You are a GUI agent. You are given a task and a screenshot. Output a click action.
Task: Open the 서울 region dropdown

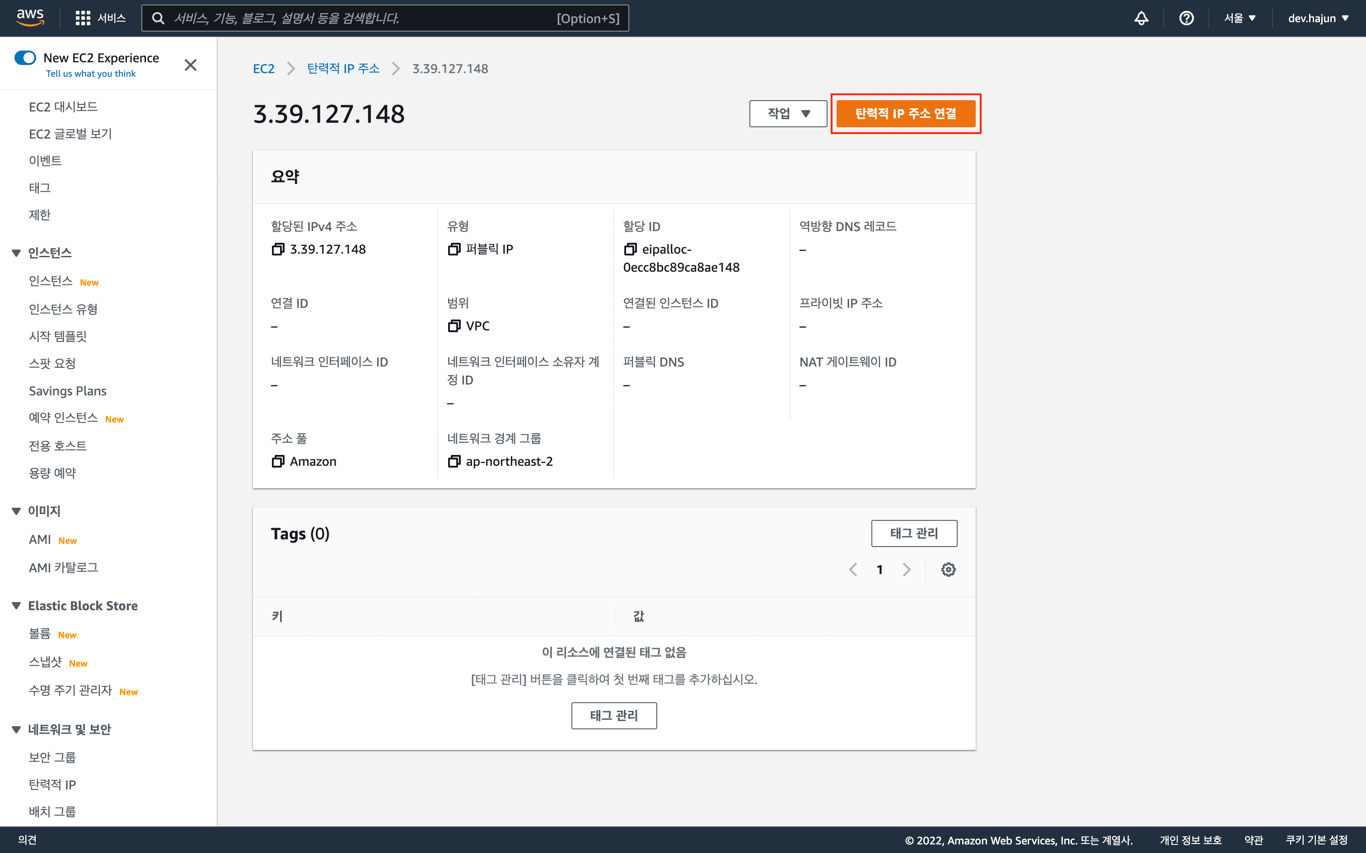point(1240,18)
